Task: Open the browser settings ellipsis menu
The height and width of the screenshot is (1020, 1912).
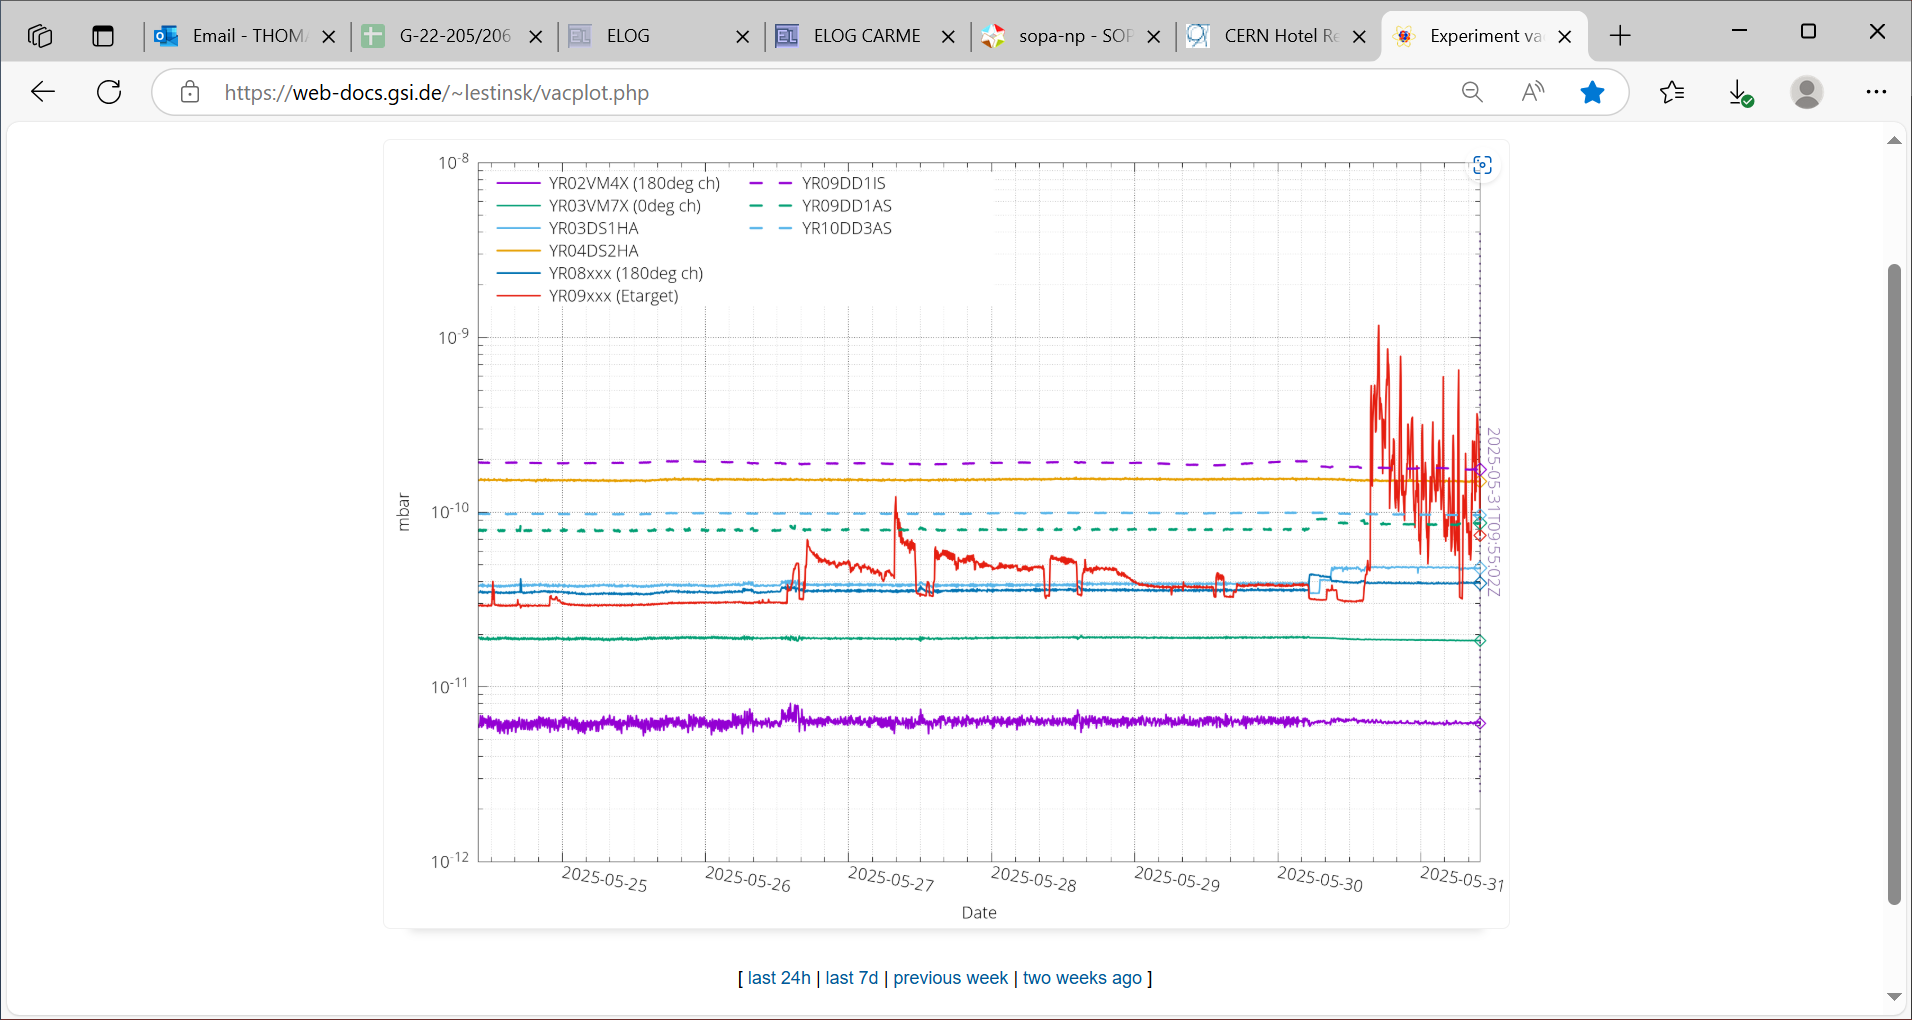Action: point(1876,93)
